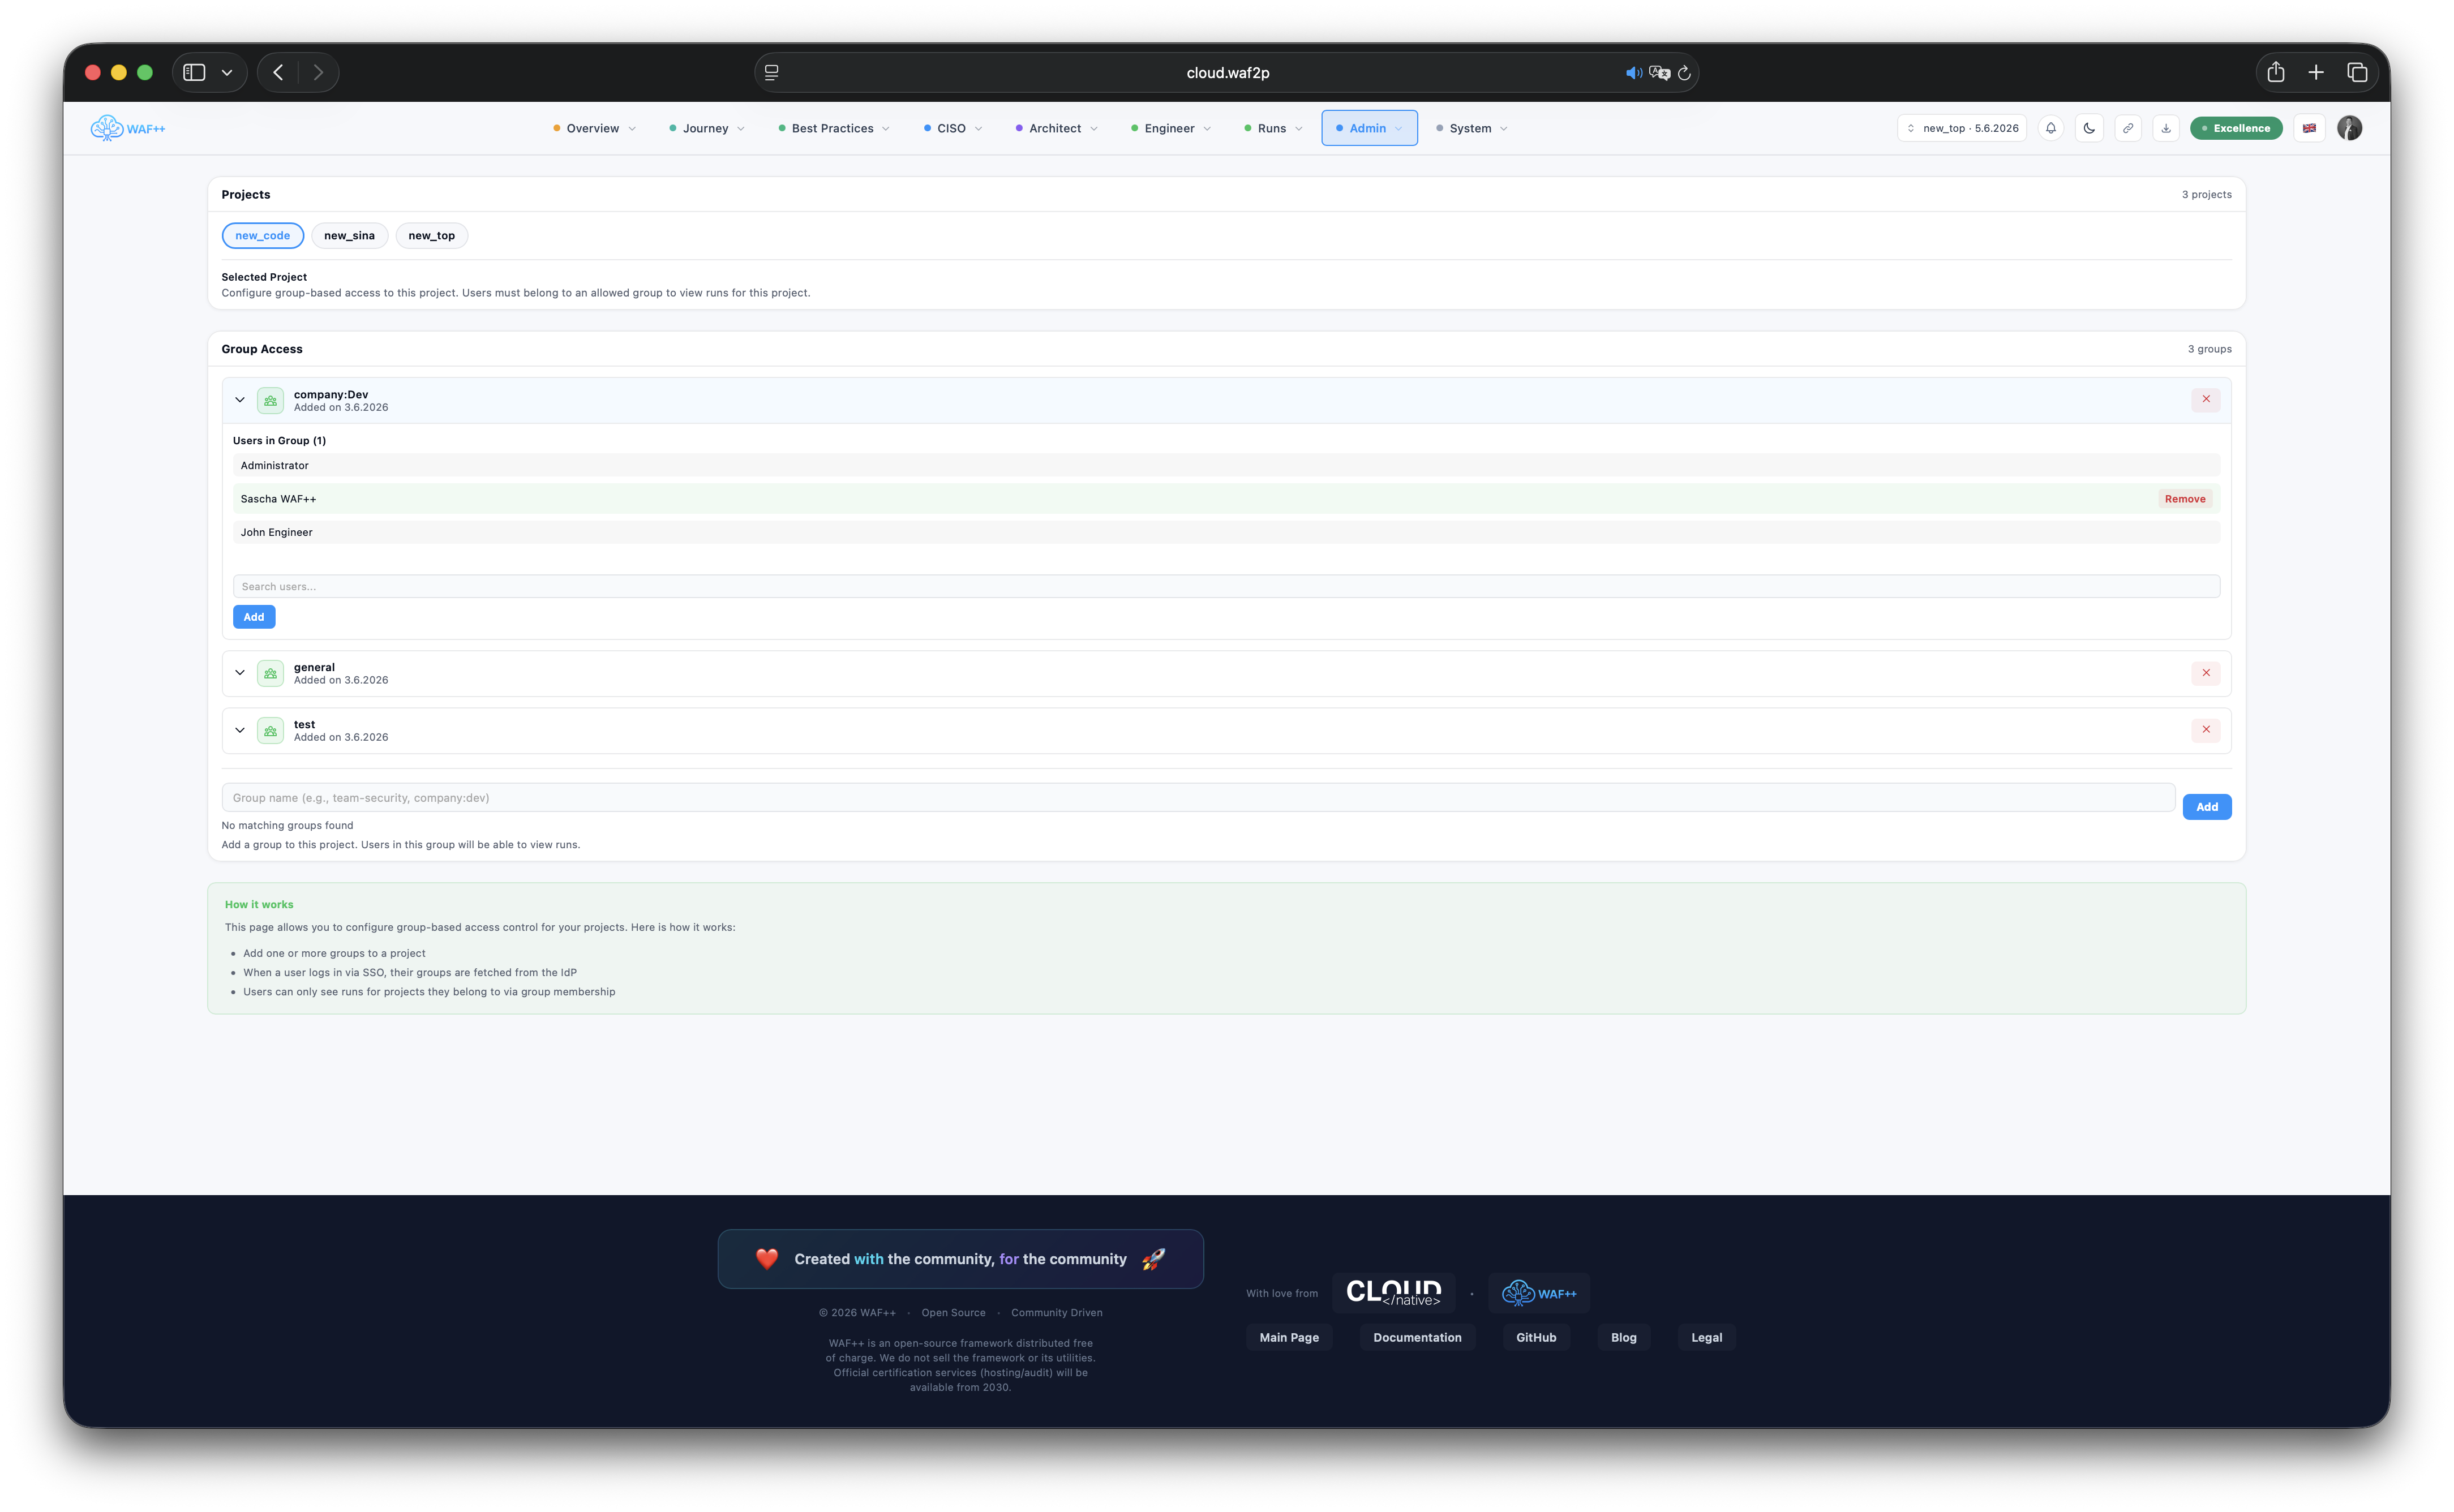Focus the Group name input field
2454x1512 pixels.
pyautogui.click(x=1198, y=798)
